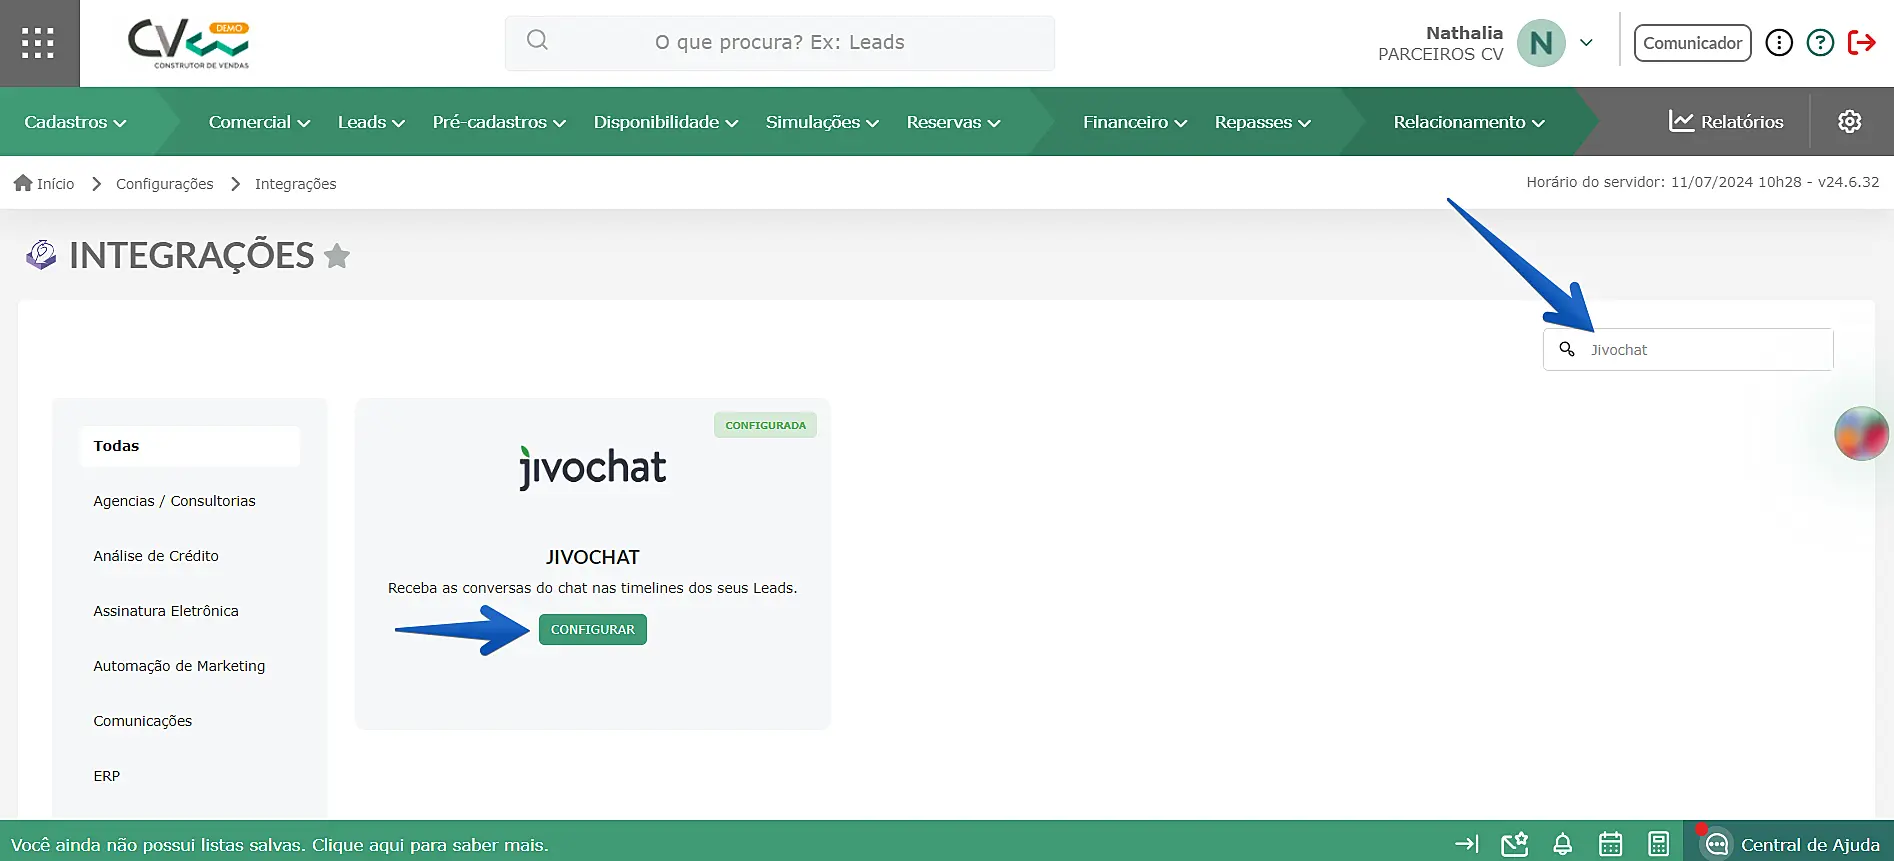
Task: Go to Configurações in breadcrumb
Action: tap(165, 184)
